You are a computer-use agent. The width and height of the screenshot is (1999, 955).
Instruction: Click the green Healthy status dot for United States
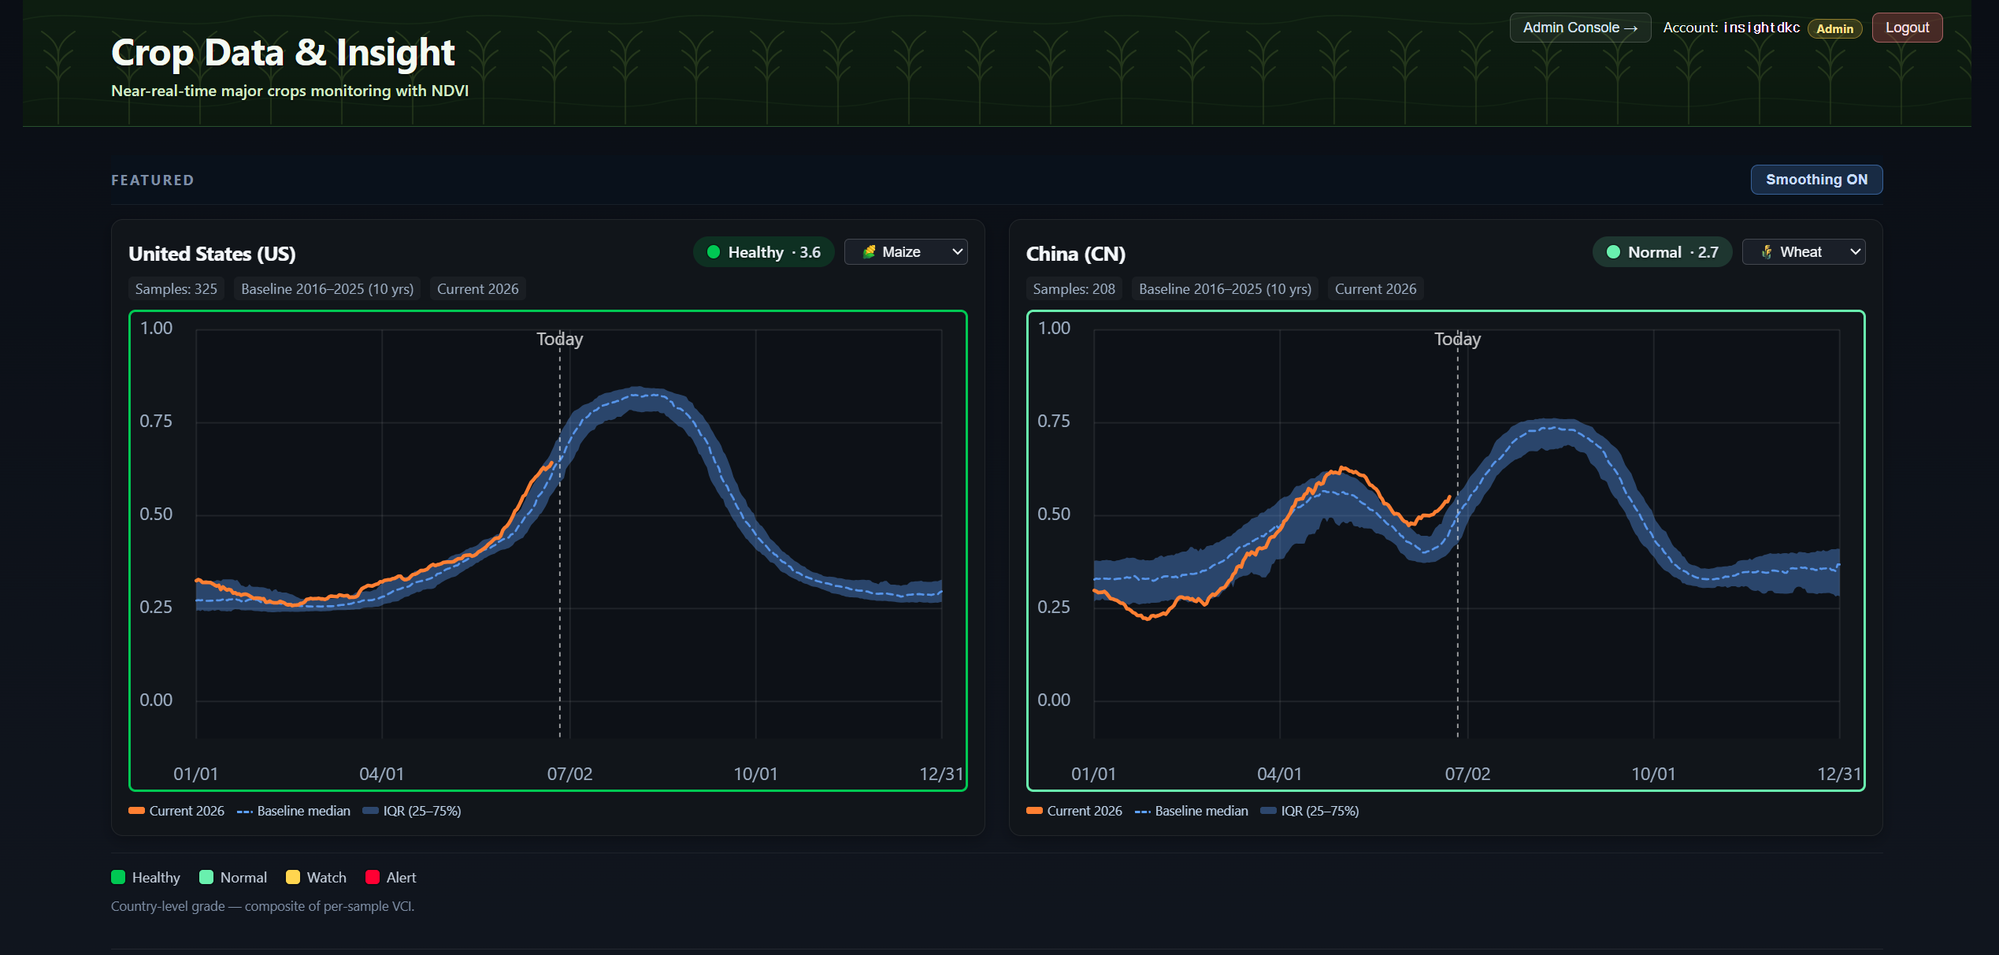point(714,252)
